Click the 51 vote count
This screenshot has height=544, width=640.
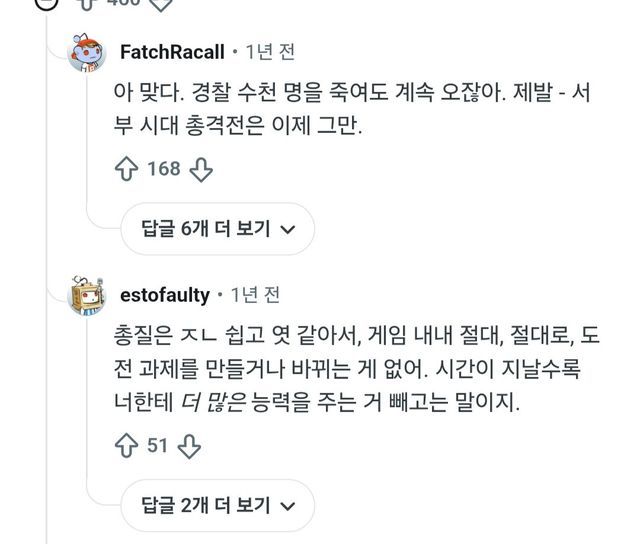[158, 445]
